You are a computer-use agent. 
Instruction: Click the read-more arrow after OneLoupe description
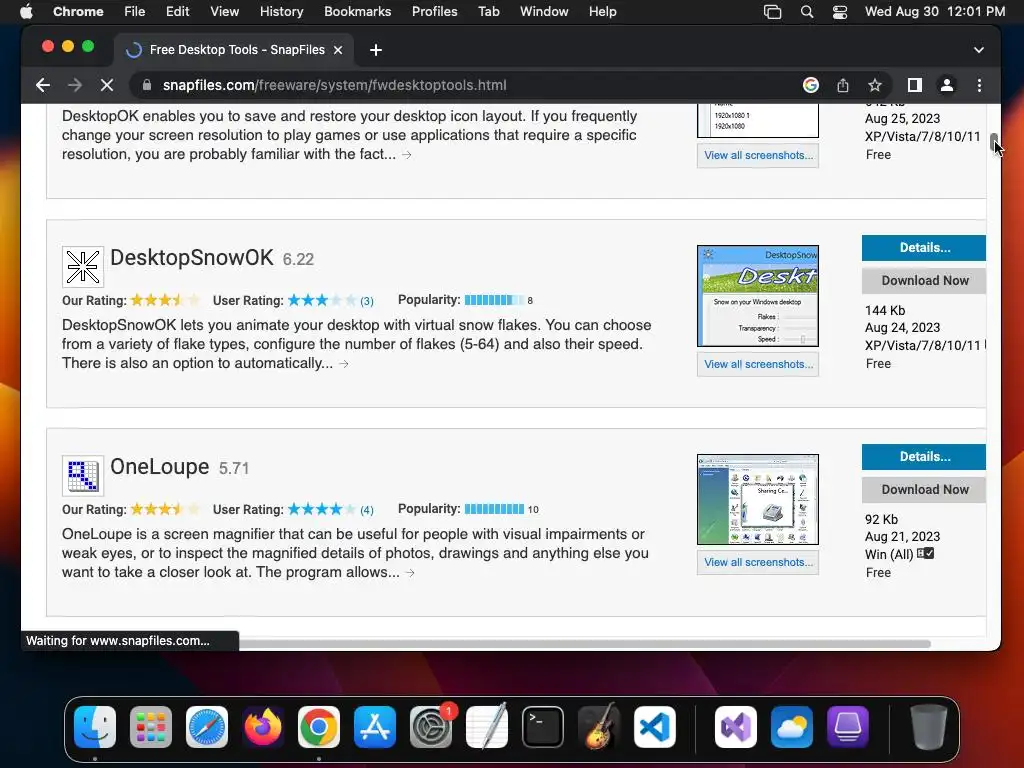410,573
